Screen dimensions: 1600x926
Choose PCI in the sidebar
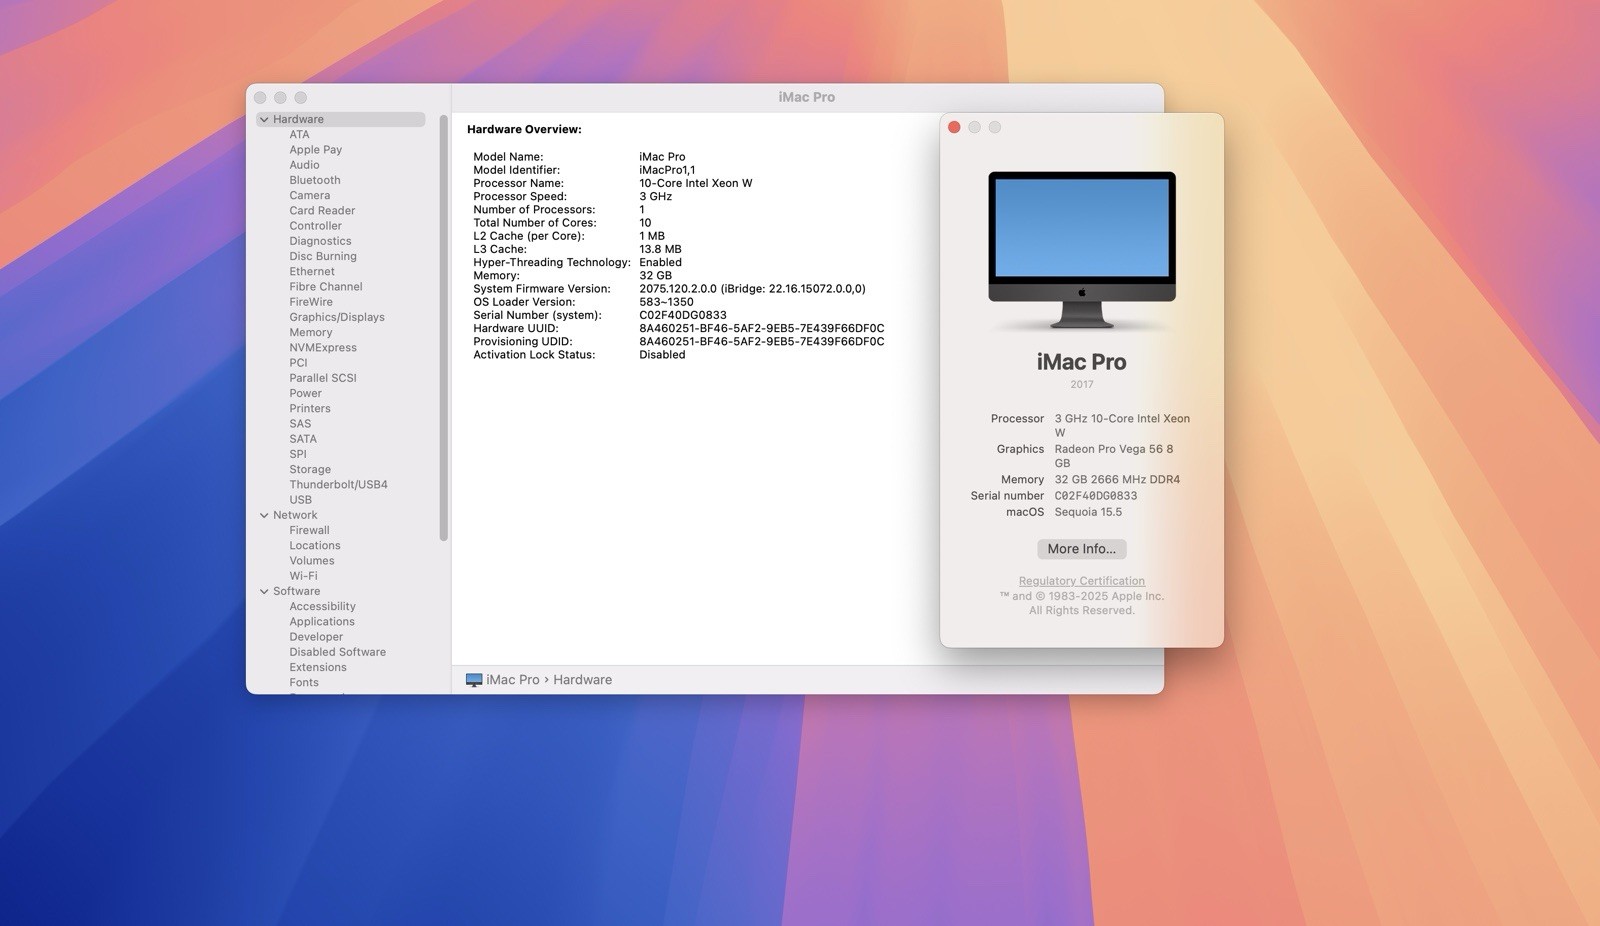299,363
